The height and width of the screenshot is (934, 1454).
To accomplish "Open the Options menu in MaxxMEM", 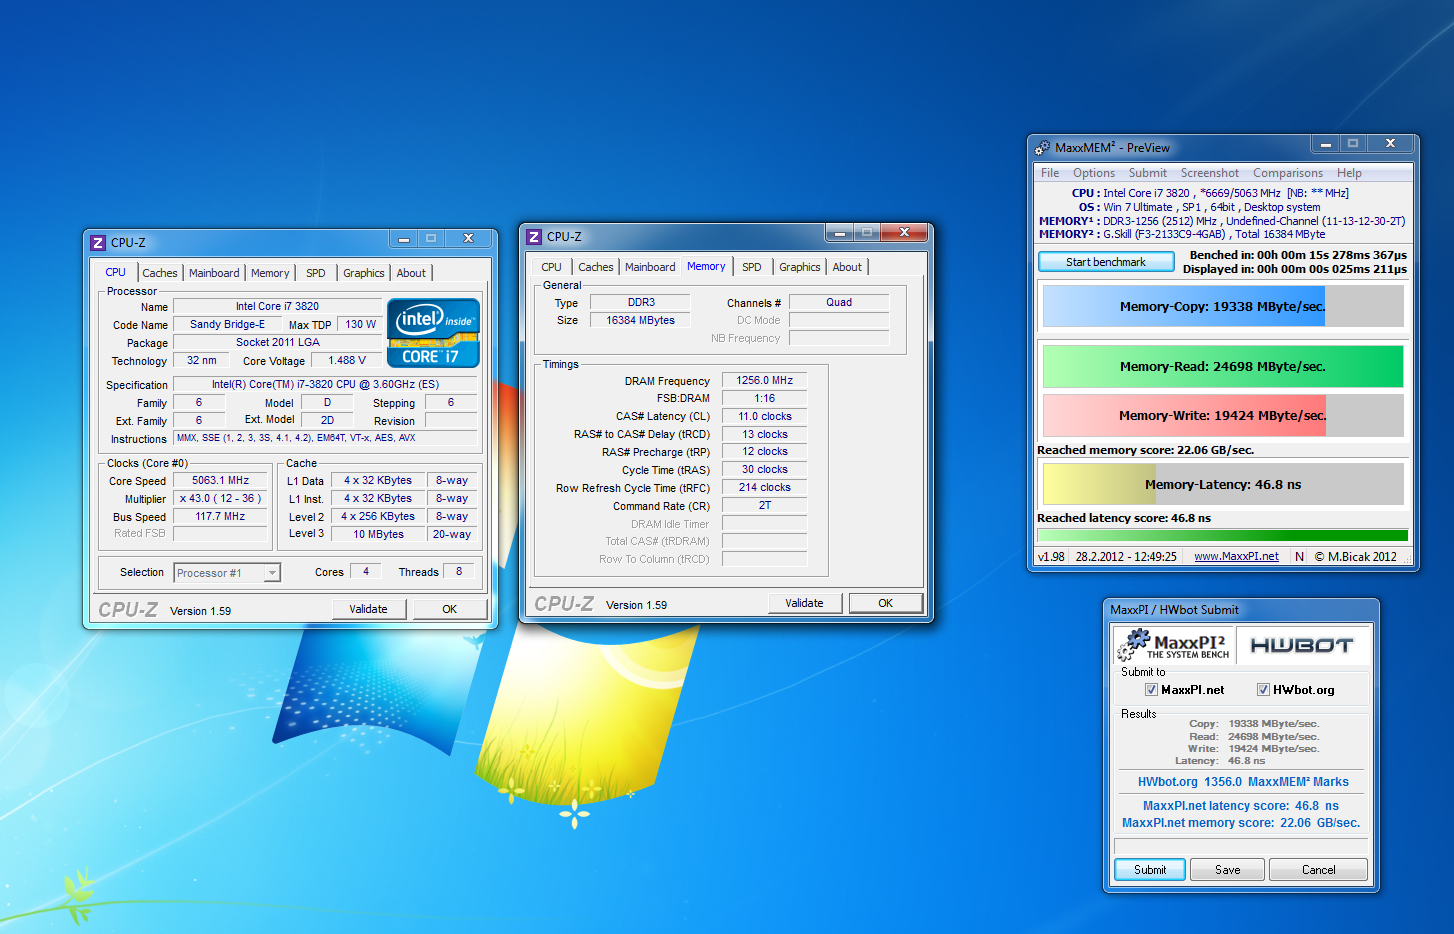I will tap(1094, 173).
